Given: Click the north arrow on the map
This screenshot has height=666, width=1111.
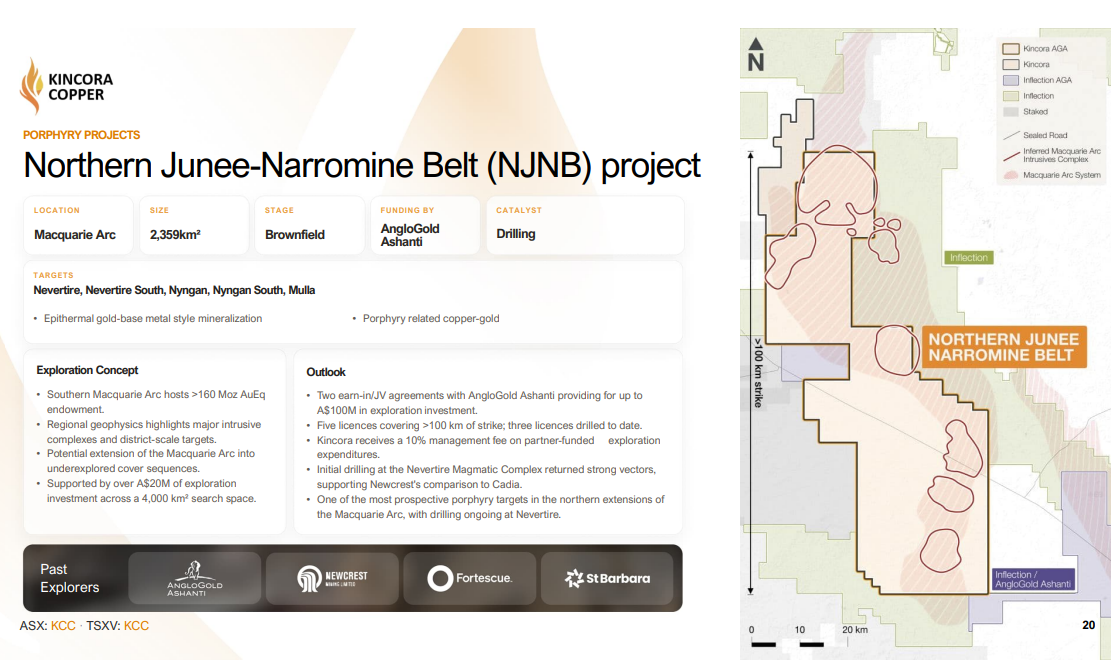Looking at the screenshot, I should pyautogui.click(x=756, y=55).
